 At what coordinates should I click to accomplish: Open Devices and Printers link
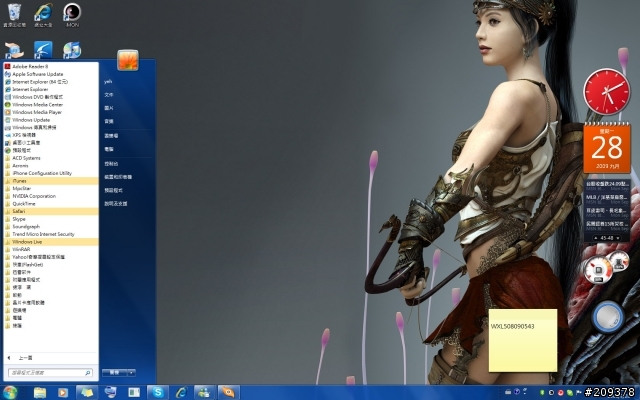(118, 177)
